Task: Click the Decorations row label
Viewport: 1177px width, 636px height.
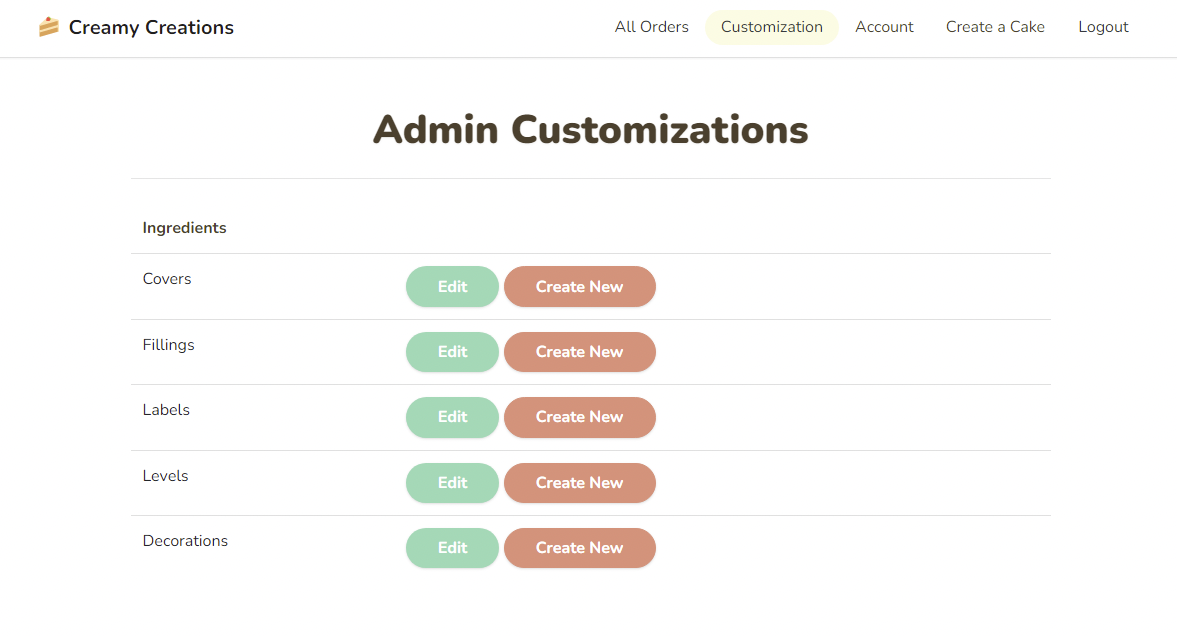Action: [185, 541]
